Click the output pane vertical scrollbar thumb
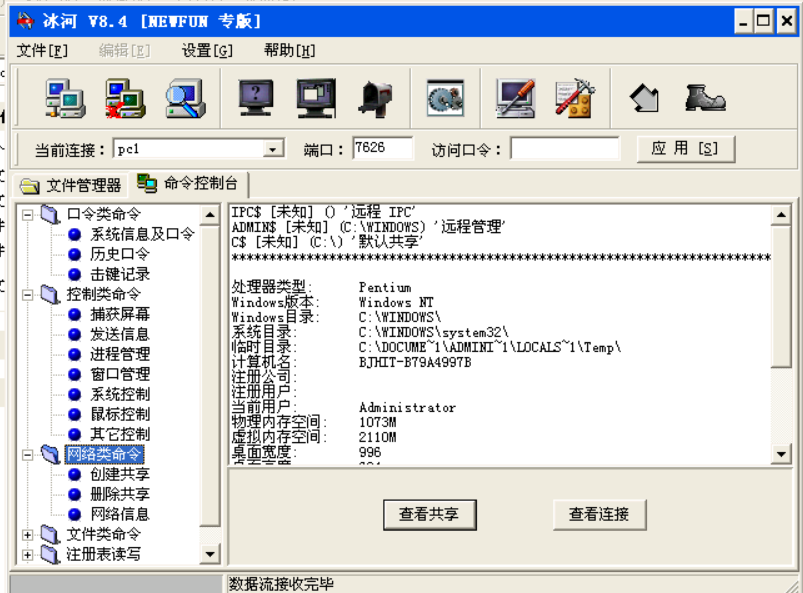803x593 pixels. (x=781, y=296)
